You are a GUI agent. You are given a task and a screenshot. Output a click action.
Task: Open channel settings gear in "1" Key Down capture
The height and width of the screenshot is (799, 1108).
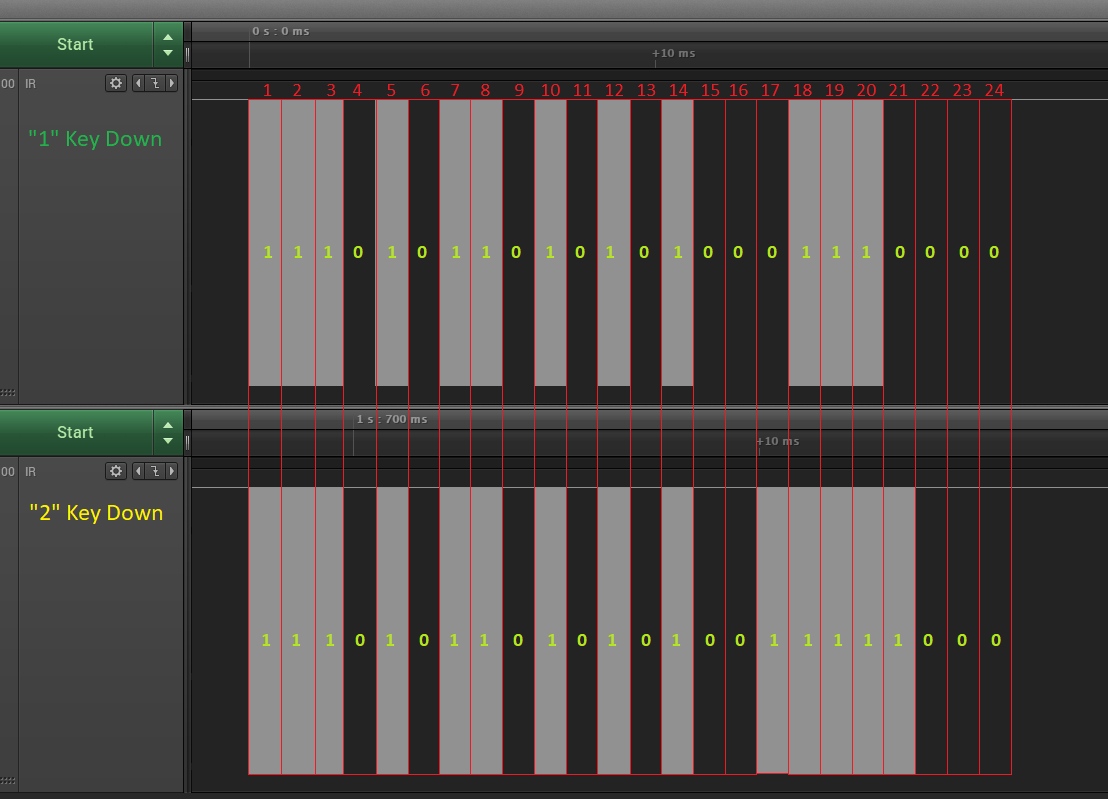pos(116,83)
